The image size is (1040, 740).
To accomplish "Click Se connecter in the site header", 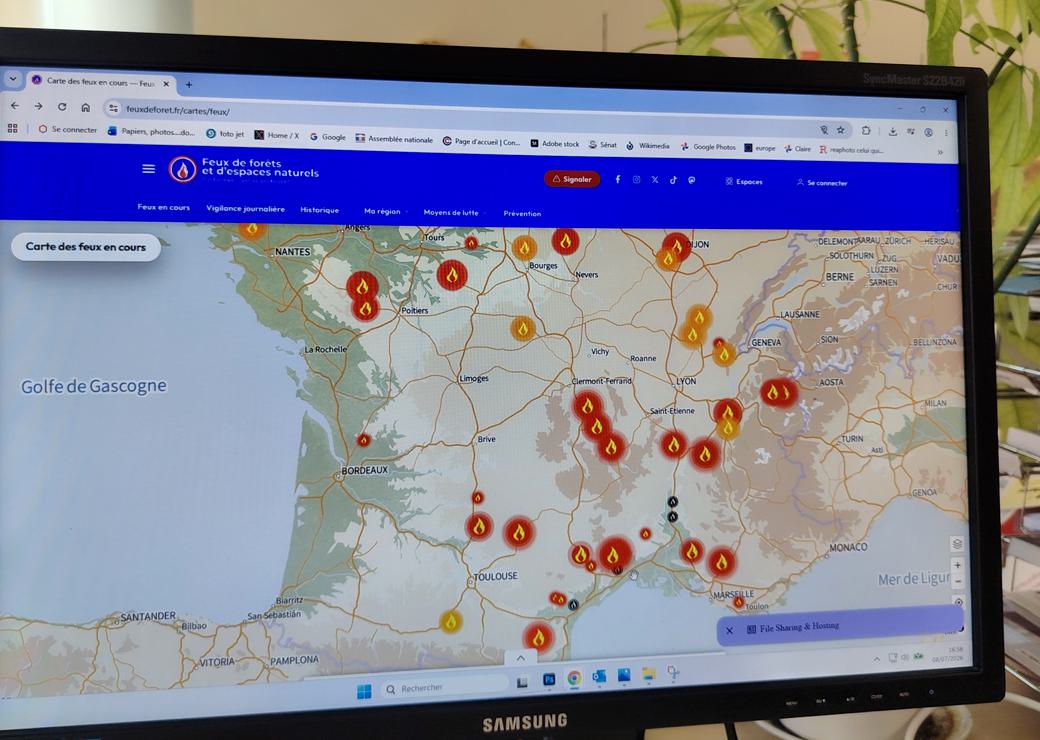I will tap(822, 182).
